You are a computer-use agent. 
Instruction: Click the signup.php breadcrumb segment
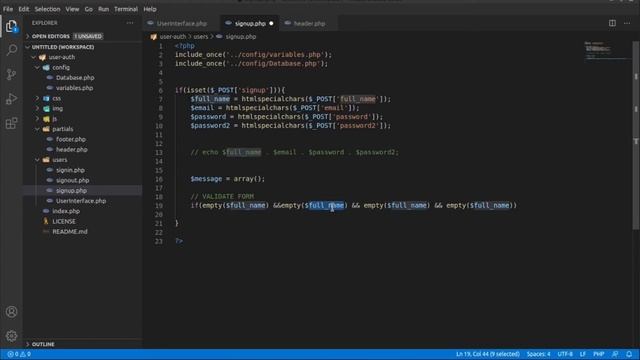click(x=241, y=37)
